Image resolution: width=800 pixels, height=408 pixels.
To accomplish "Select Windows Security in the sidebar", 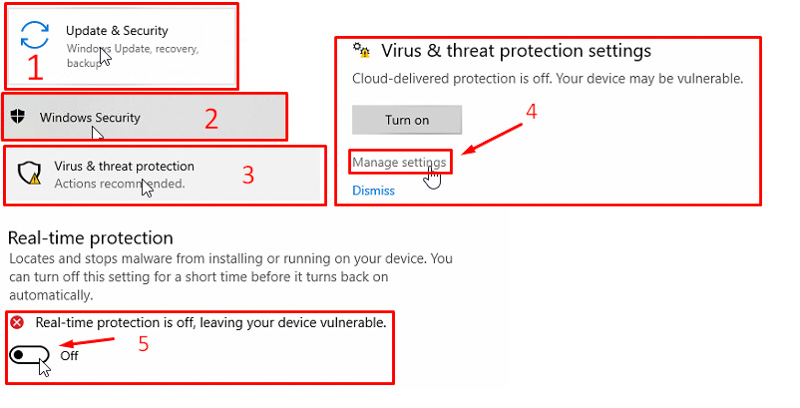I will click(90, 117).
